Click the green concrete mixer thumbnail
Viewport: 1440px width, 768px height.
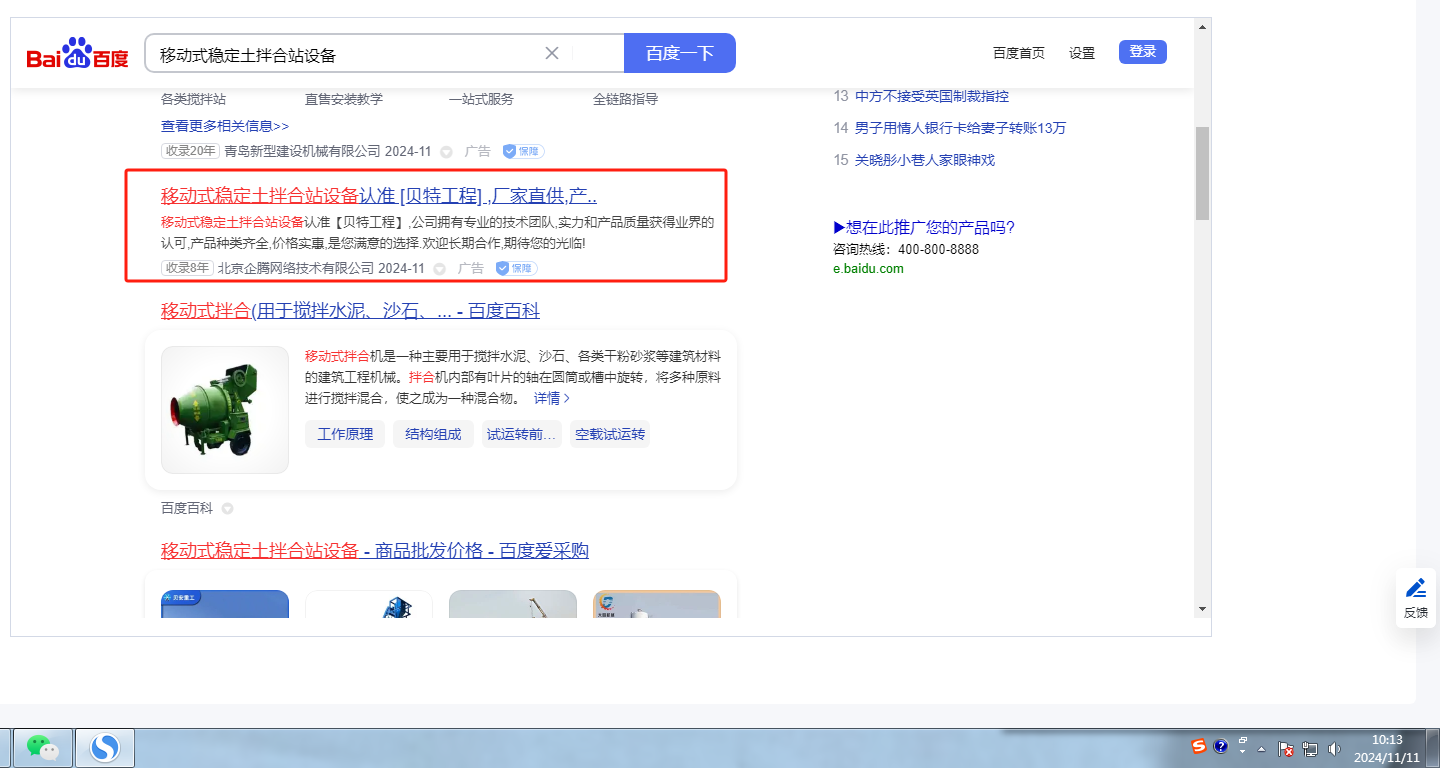pyautogui.click(x=225, y=410)
